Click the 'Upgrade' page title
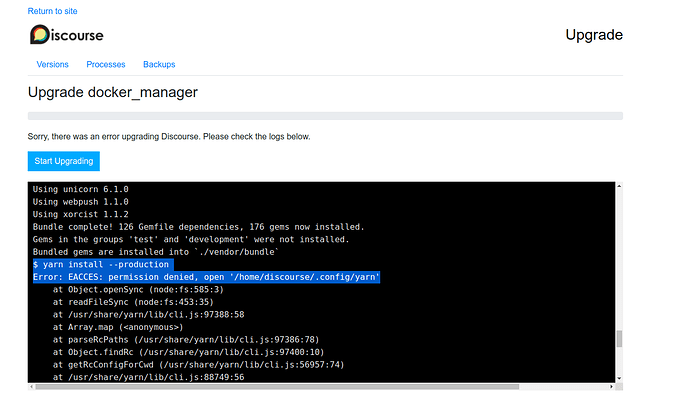690x414 pixels. 594,35
